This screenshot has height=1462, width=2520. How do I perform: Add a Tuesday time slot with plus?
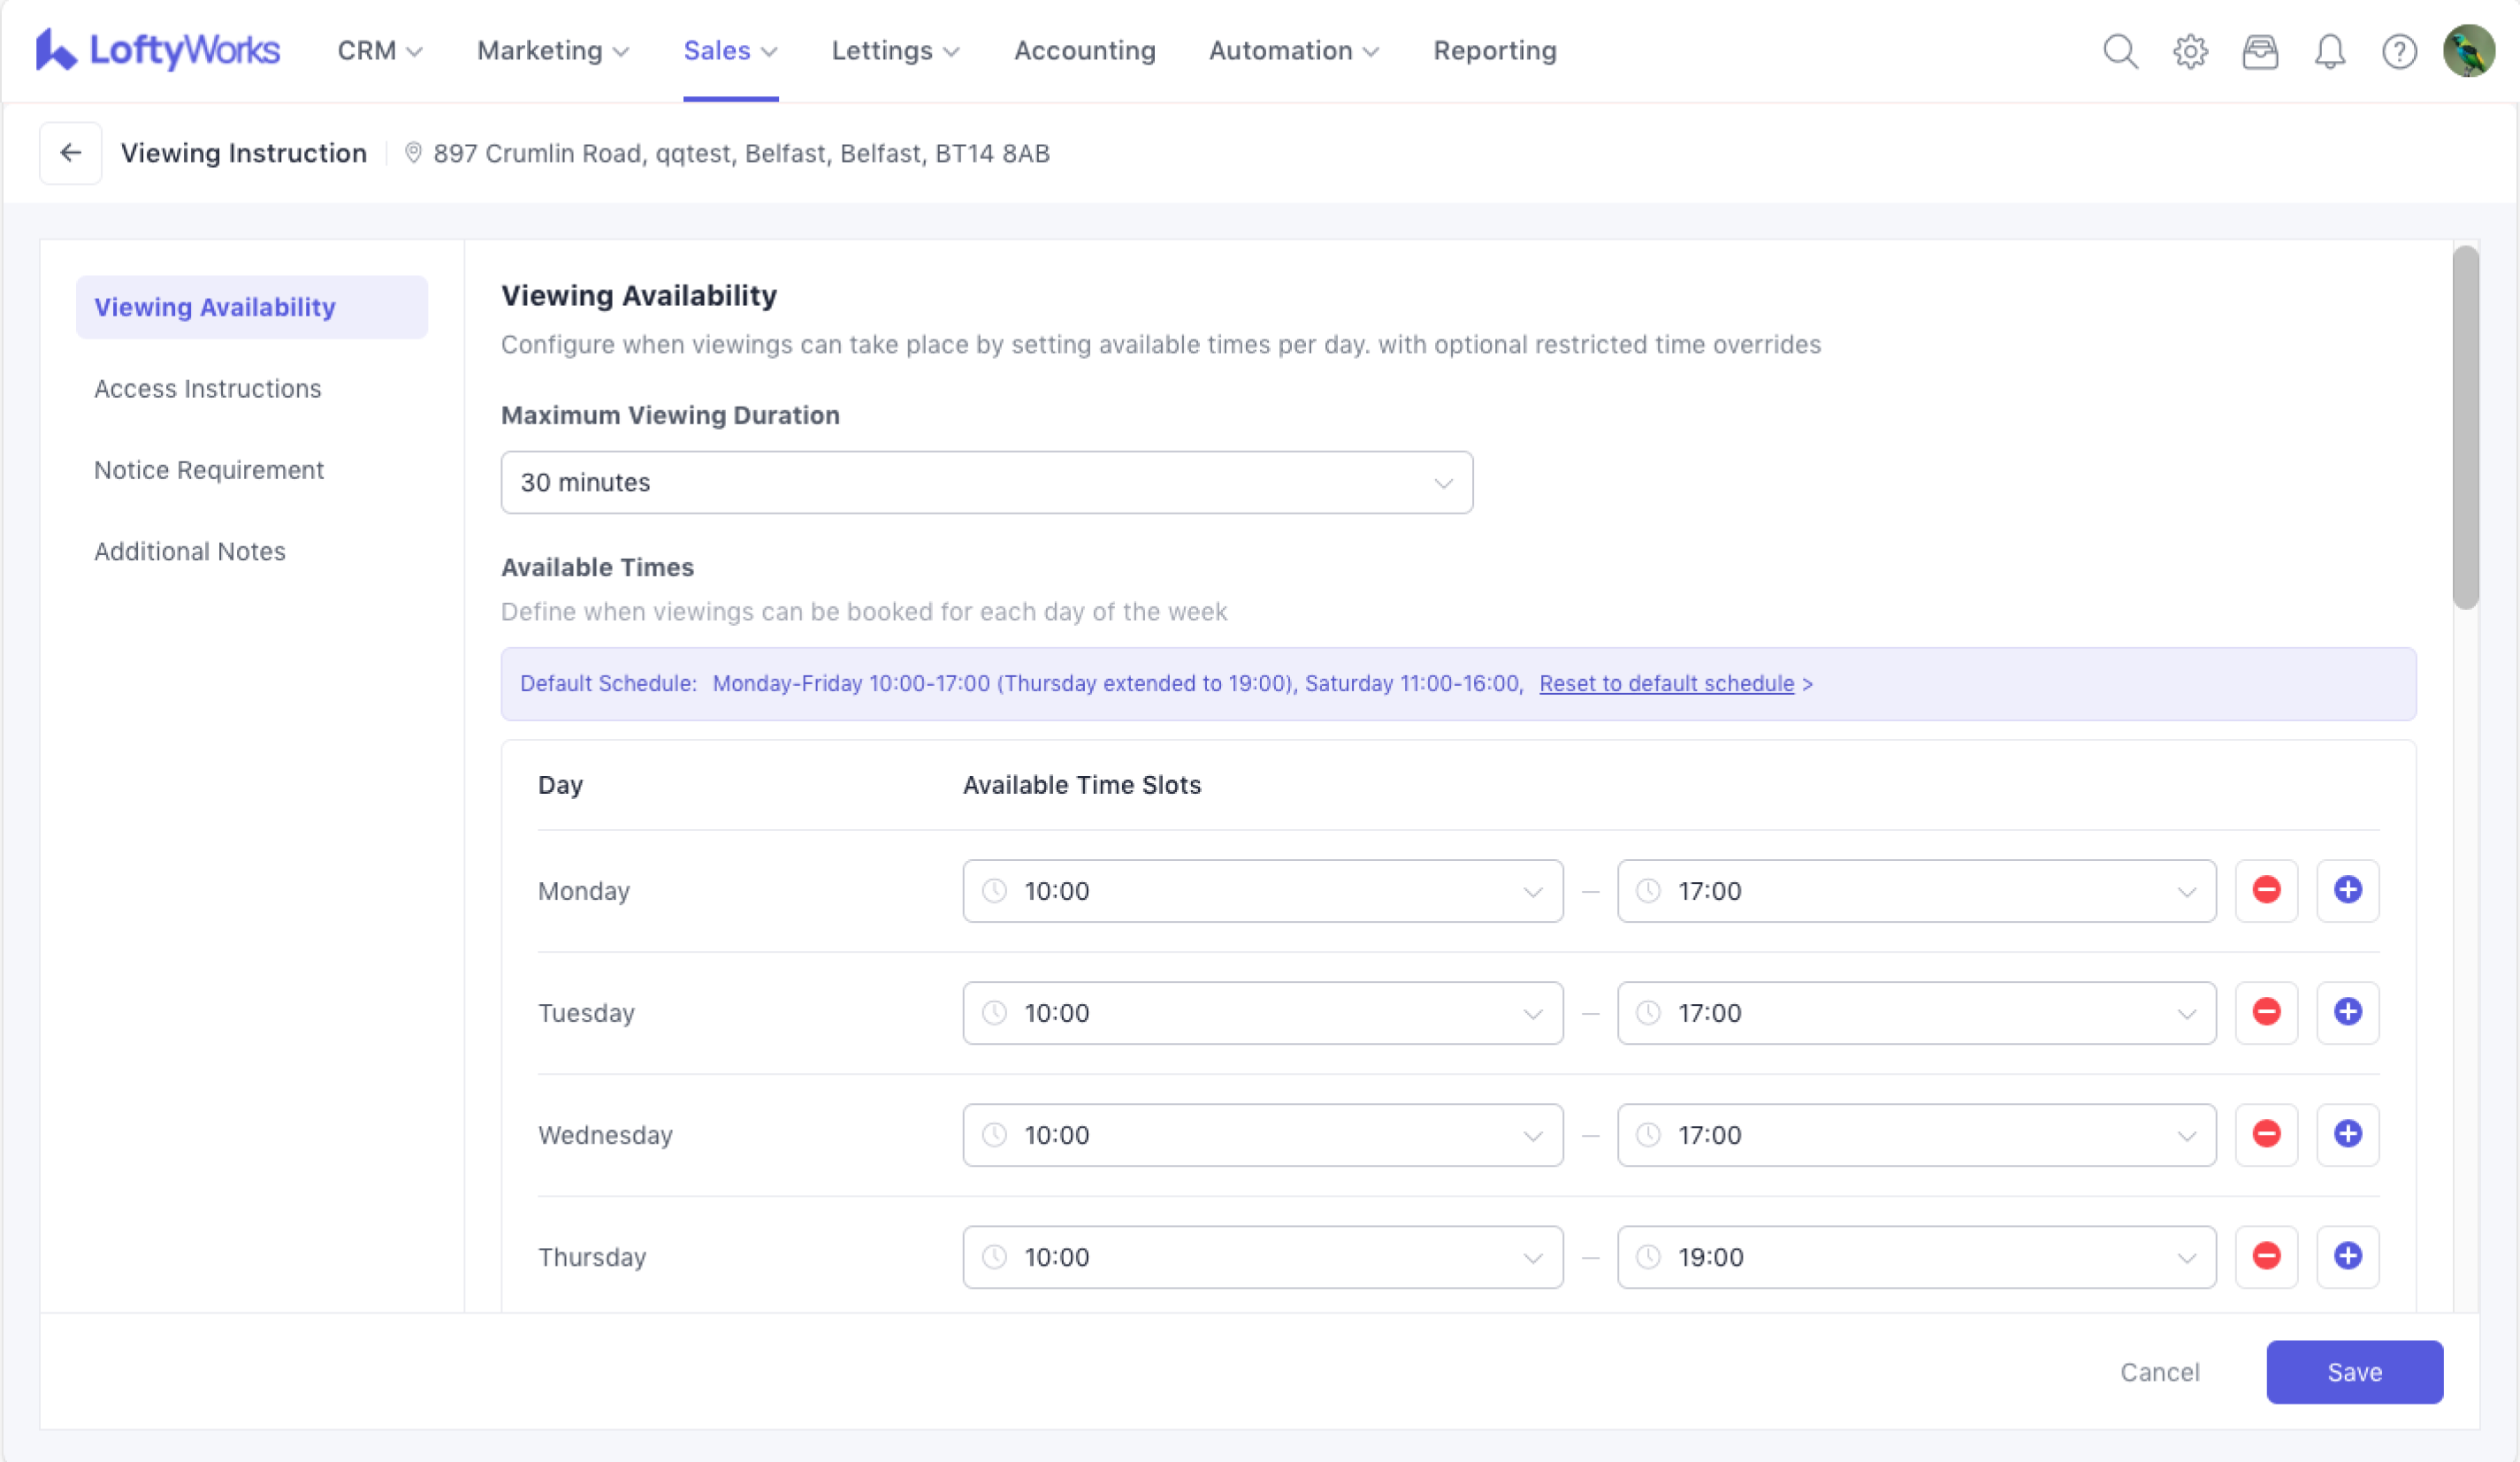tap(2347, 1012)
